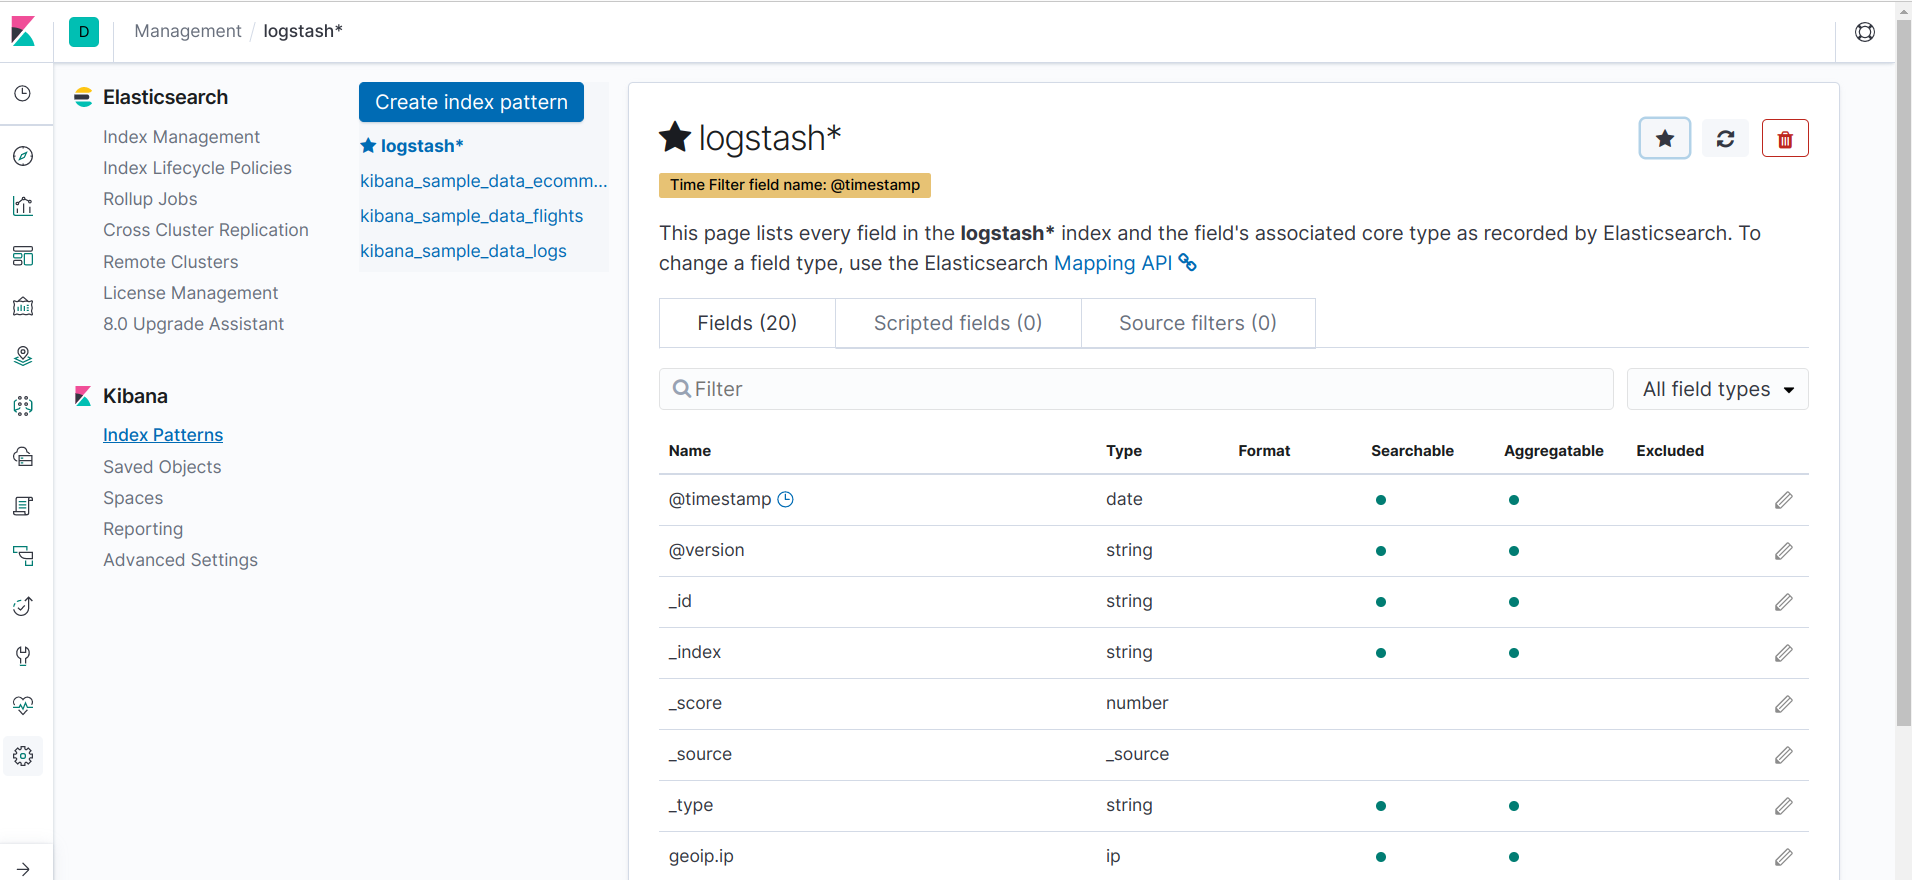
Task: Open the All field types dropdown
Action: (1718, 389)
